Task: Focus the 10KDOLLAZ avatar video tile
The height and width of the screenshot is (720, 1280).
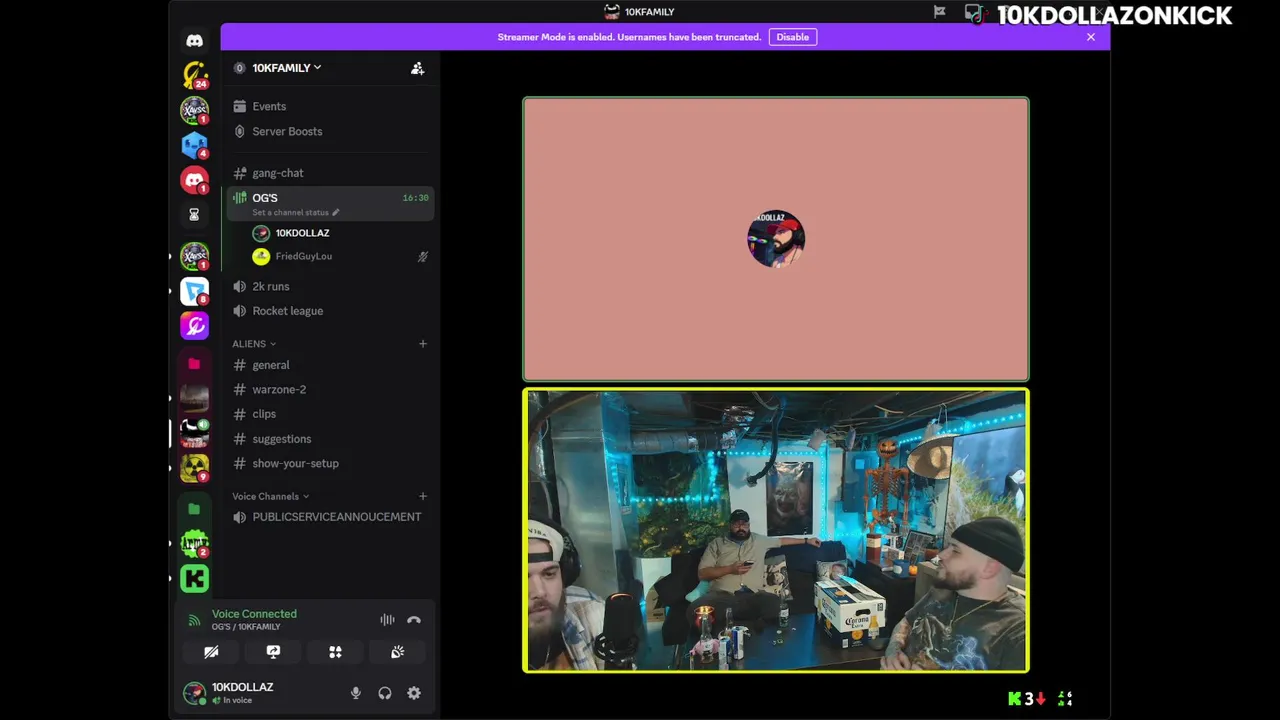Action: point(775,239)
